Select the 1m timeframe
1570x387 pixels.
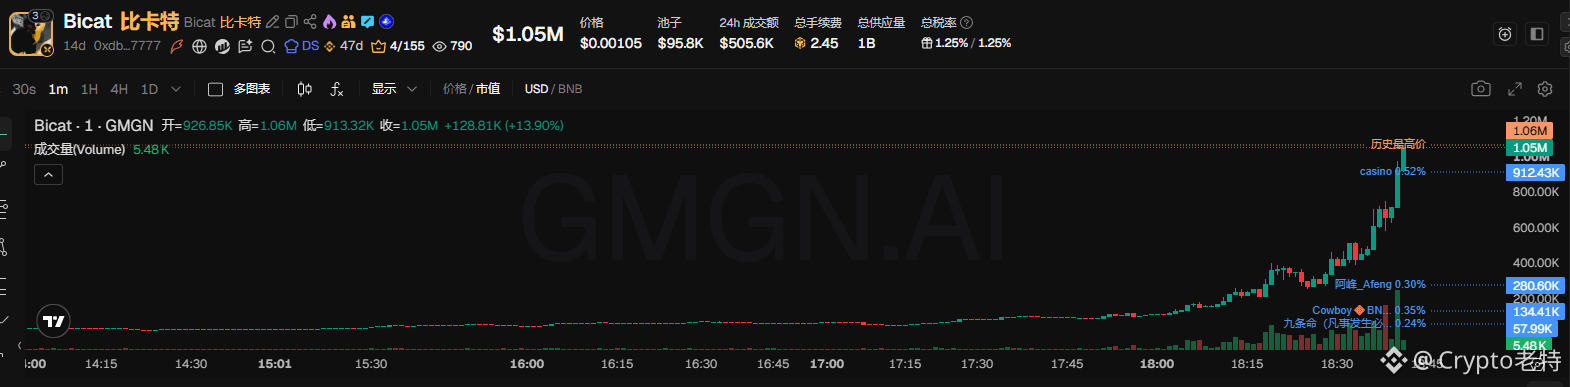[x=58, y=89]
